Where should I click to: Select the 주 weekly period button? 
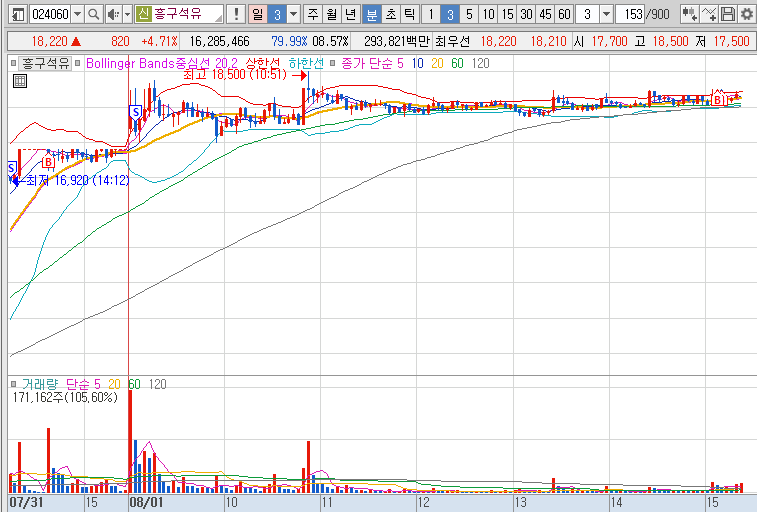313,14
